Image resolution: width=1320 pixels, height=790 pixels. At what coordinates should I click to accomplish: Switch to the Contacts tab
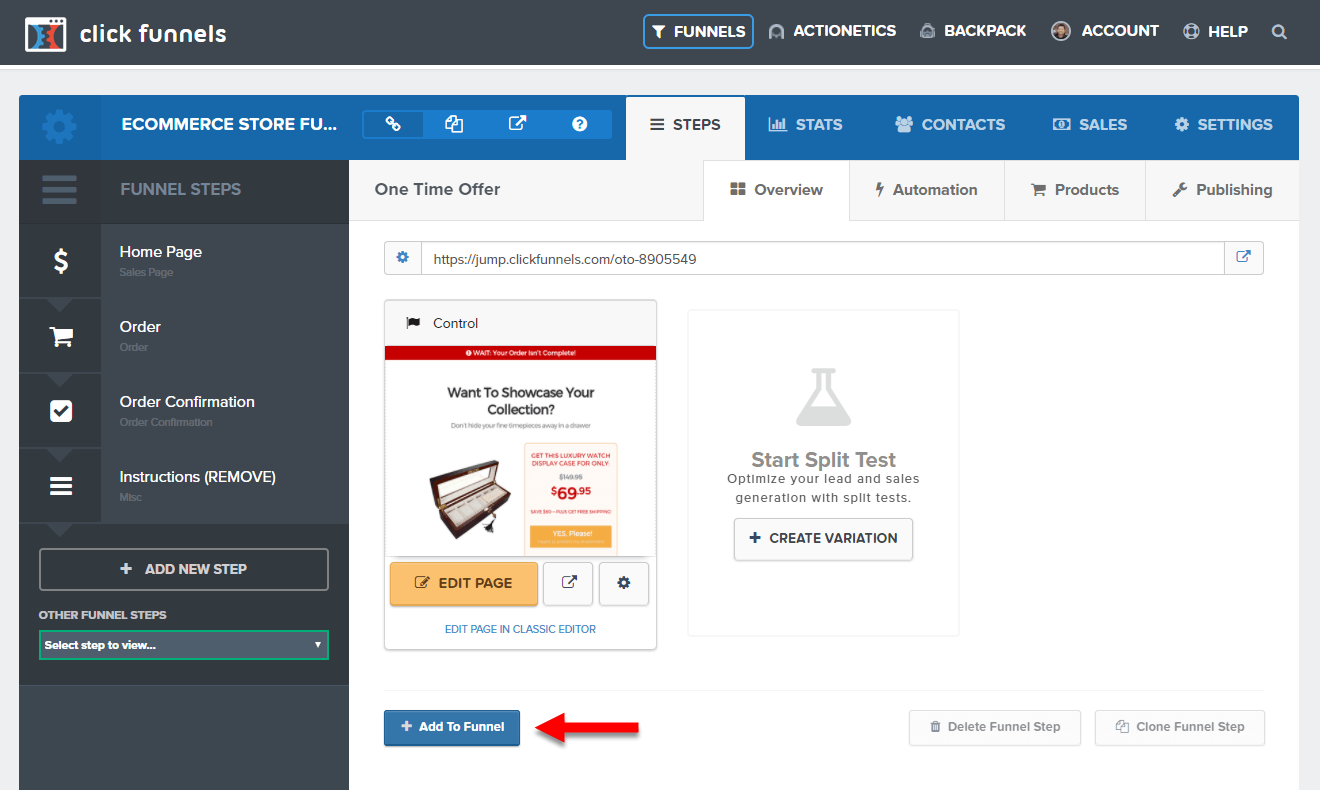coord(950,125)
